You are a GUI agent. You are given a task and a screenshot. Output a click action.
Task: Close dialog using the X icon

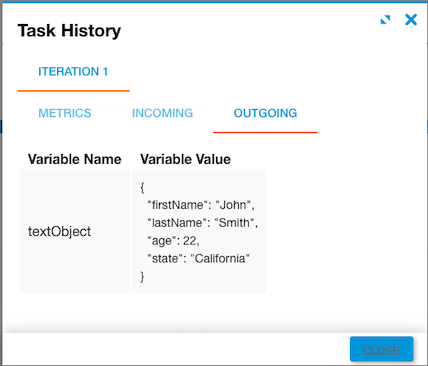point(411,20)
